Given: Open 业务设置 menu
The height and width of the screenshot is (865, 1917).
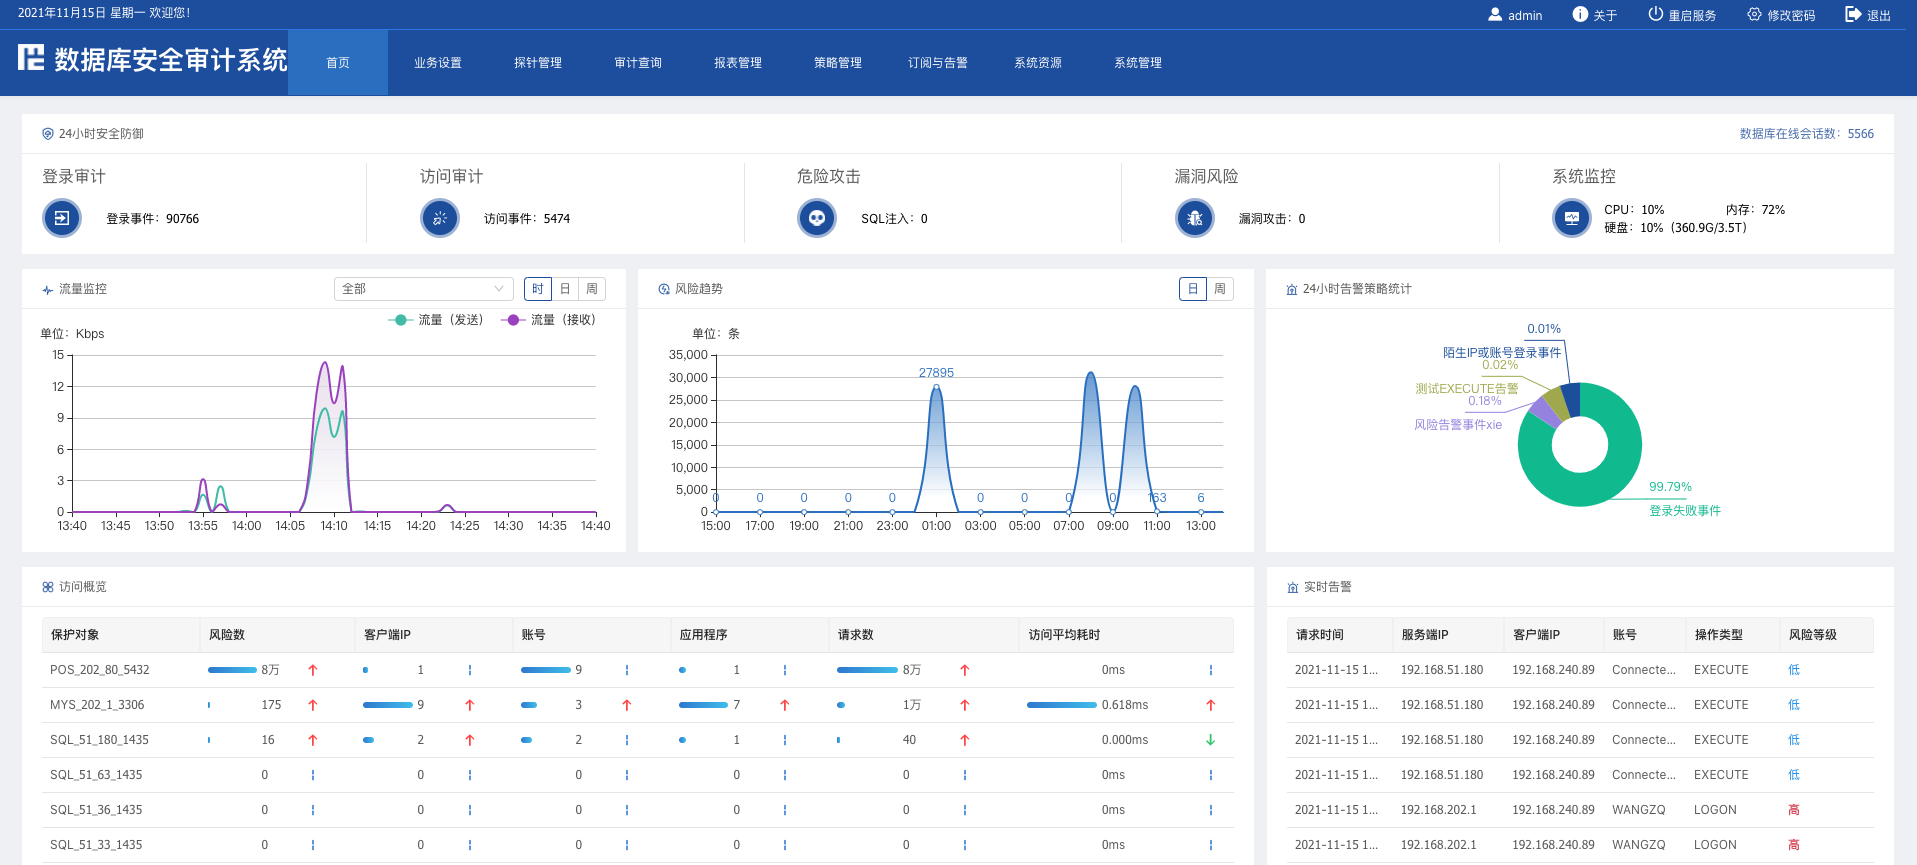Looking at the screenshot, I should point(438,62).
